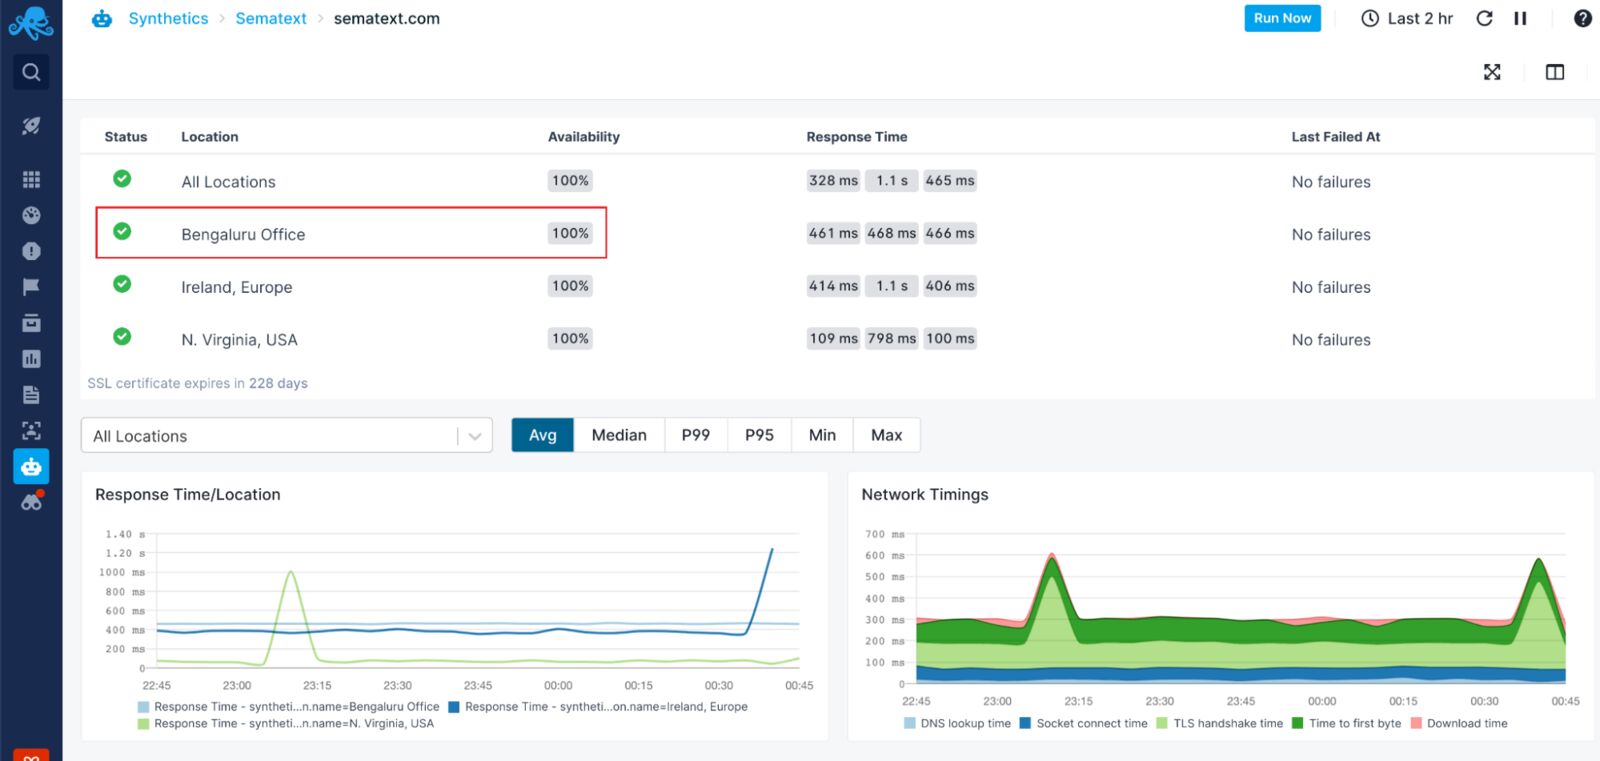
Task: Click the Sematext octopus logo
Action: (31, 23)
